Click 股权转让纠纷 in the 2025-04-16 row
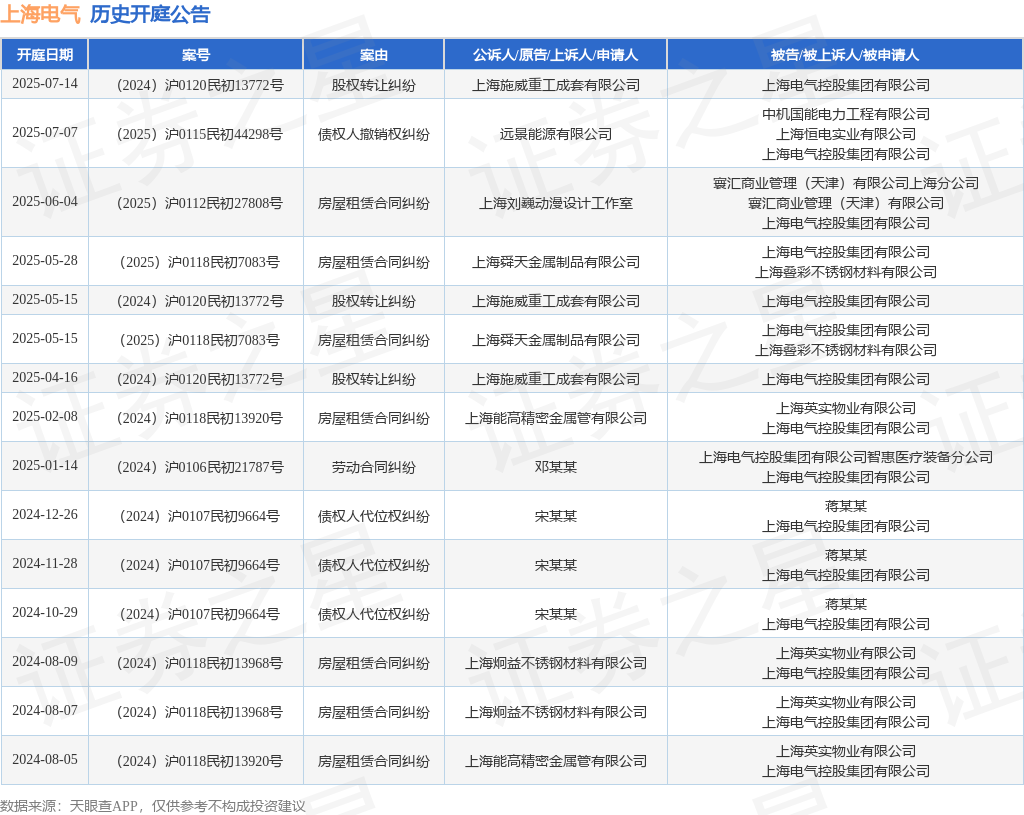 [374, 379]
